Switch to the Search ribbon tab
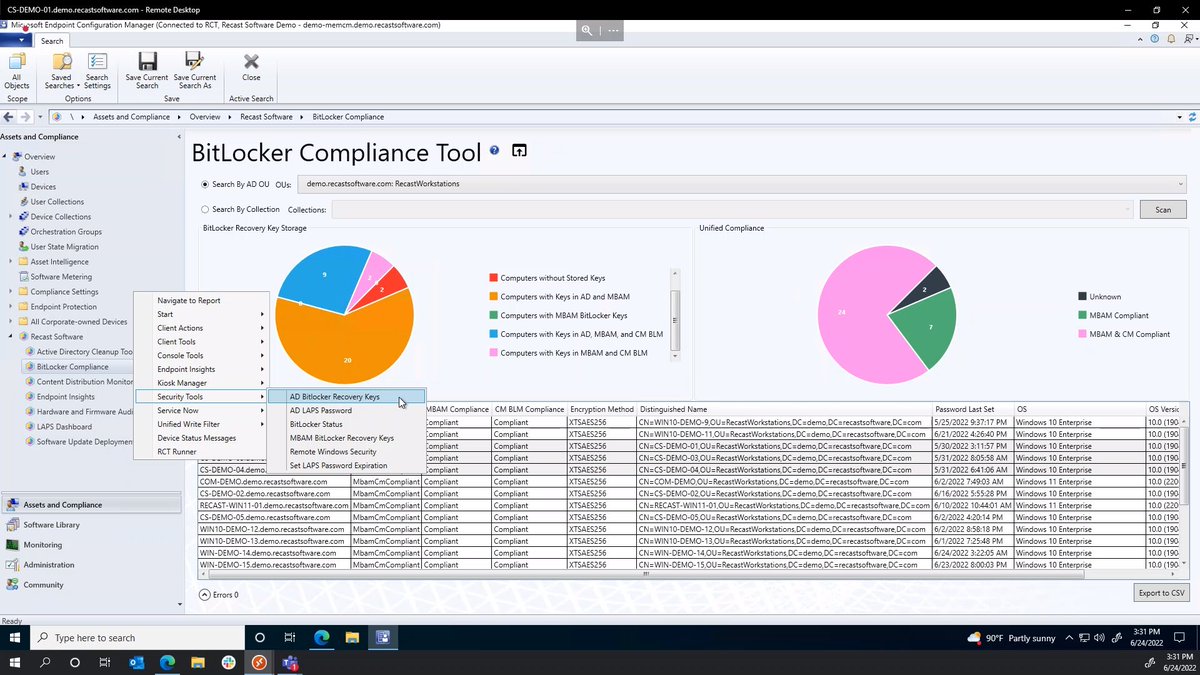The width and height of the screenshot is (1200, 675). tap(52, 41)
